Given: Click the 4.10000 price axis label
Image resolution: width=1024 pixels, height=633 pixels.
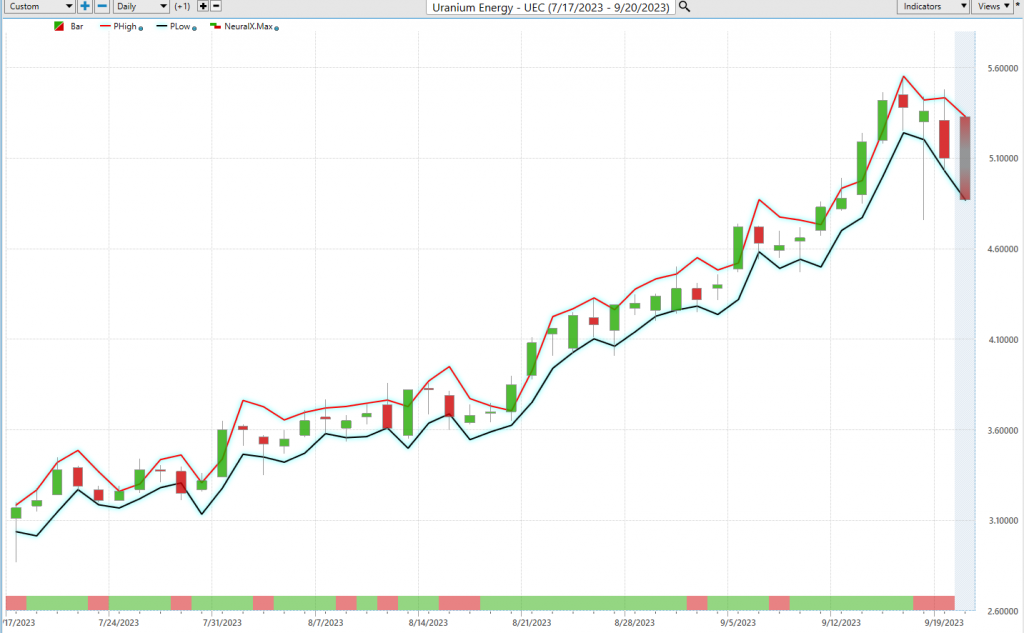Looking at the screenshot, I should pos(1004,340).
